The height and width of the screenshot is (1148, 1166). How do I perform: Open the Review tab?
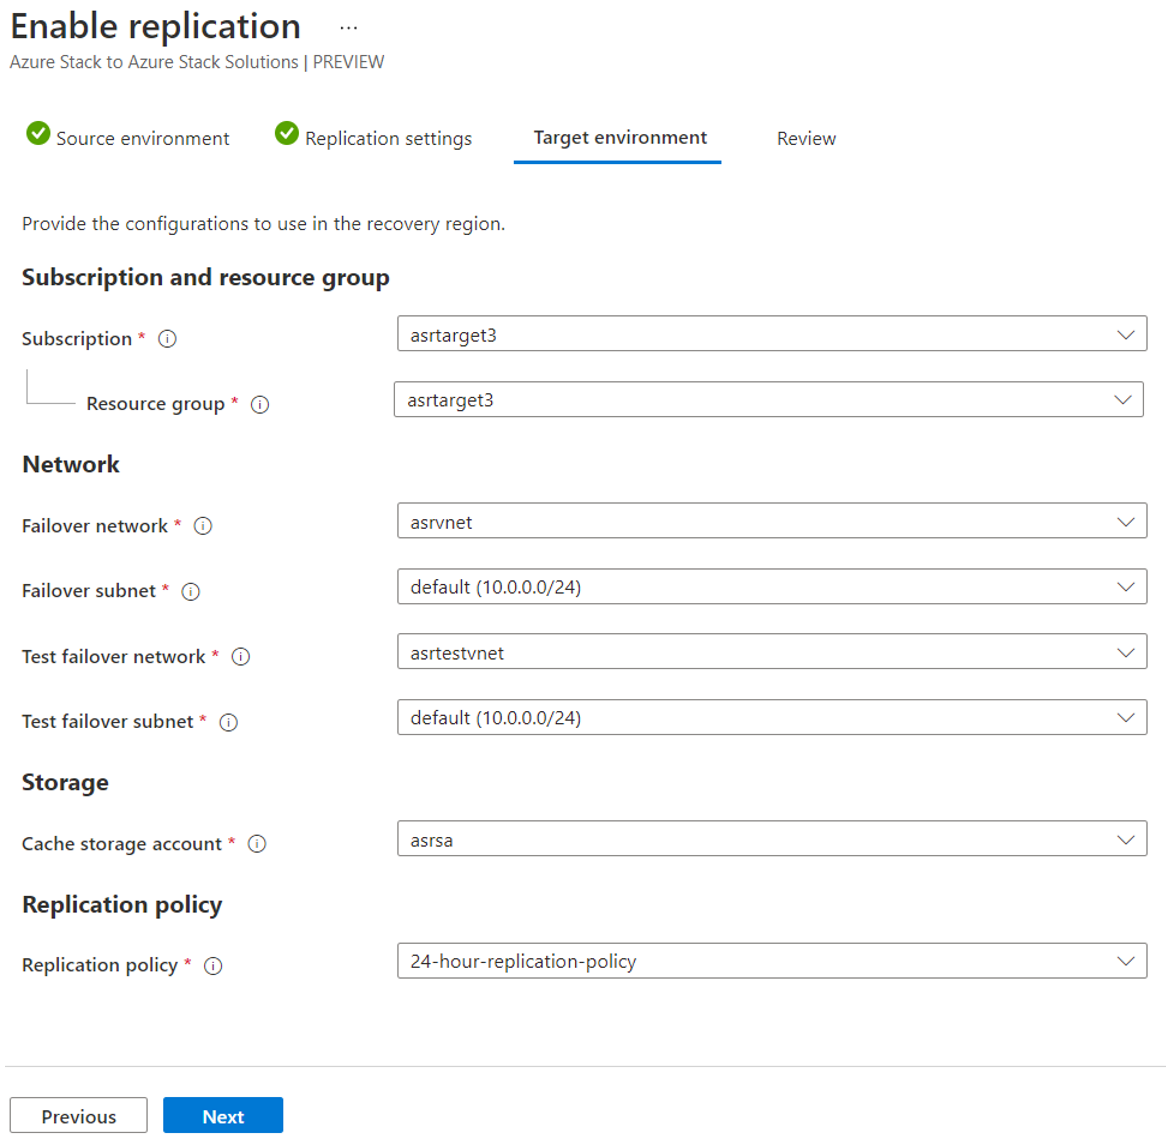(x=806, y=139)
